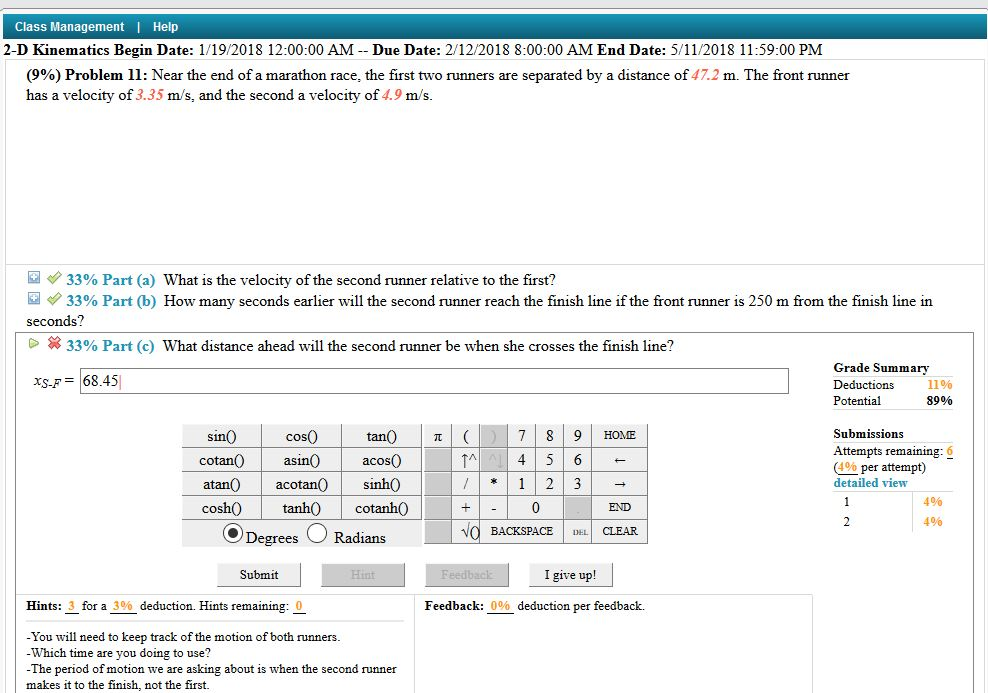Submit the Part (c) answer
The width and height of the screenshot is (988, 693).
[258, 574]
